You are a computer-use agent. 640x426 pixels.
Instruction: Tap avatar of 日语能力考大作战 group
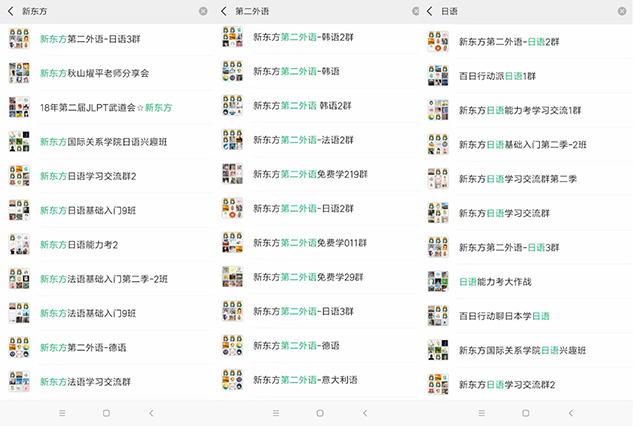pos(437,282)
